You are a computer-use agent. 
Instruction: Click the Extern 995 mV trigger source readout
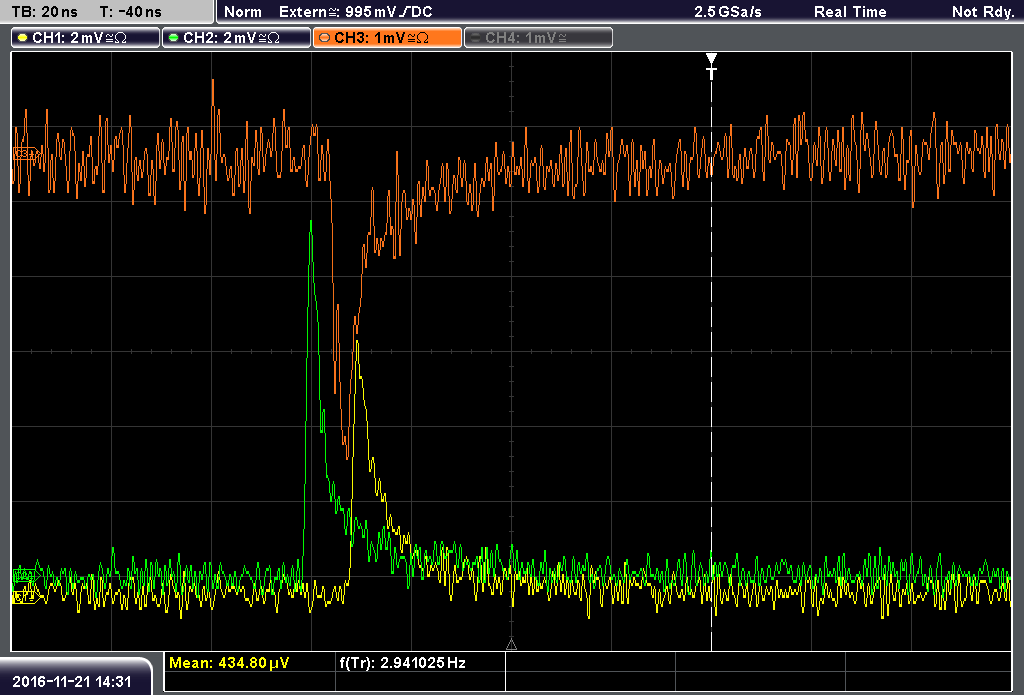(x=355, y=12)
